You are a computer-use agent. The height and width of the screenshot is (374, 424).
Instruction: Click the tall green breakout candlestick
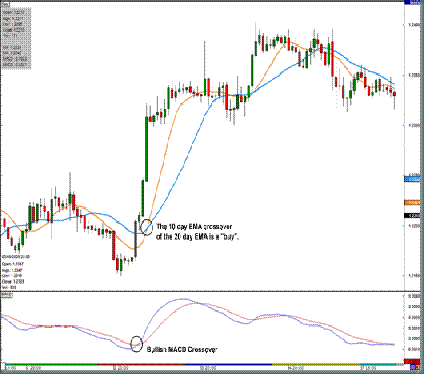(x=146, y=149)
